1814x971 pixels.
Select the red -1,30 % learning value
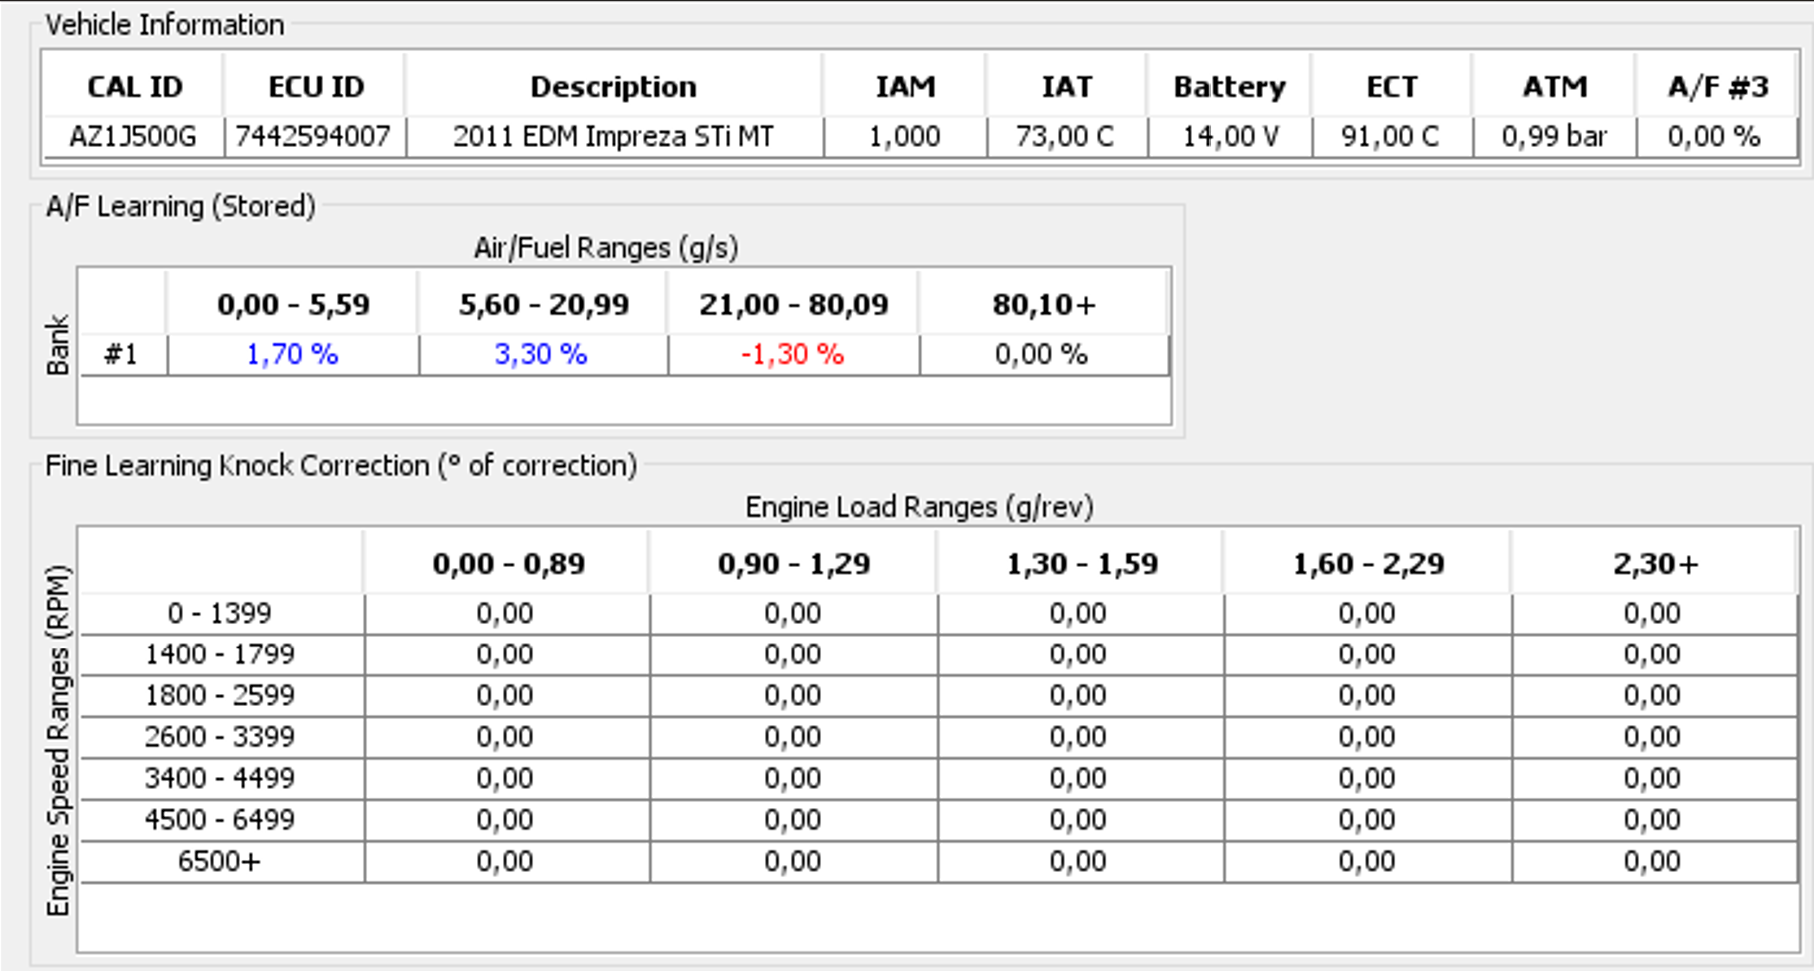[x=792, y=354]
